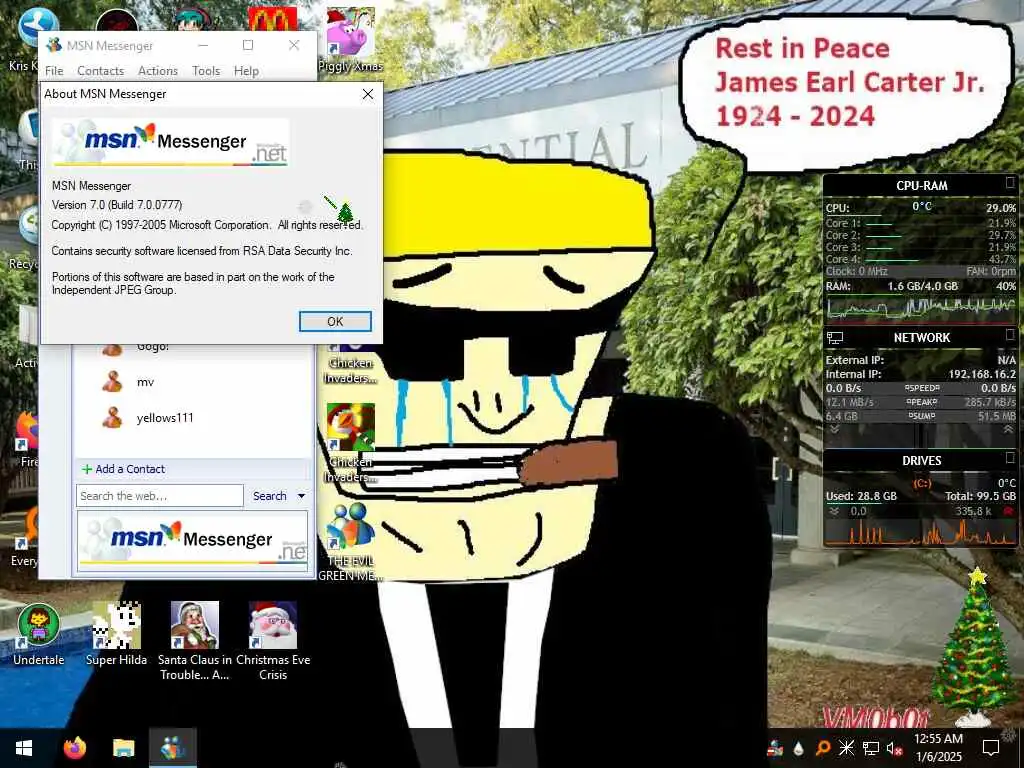The image size is (1024, 768).
Task: Open the McDonald's logo desktop icon
Action: coord(273,19)
